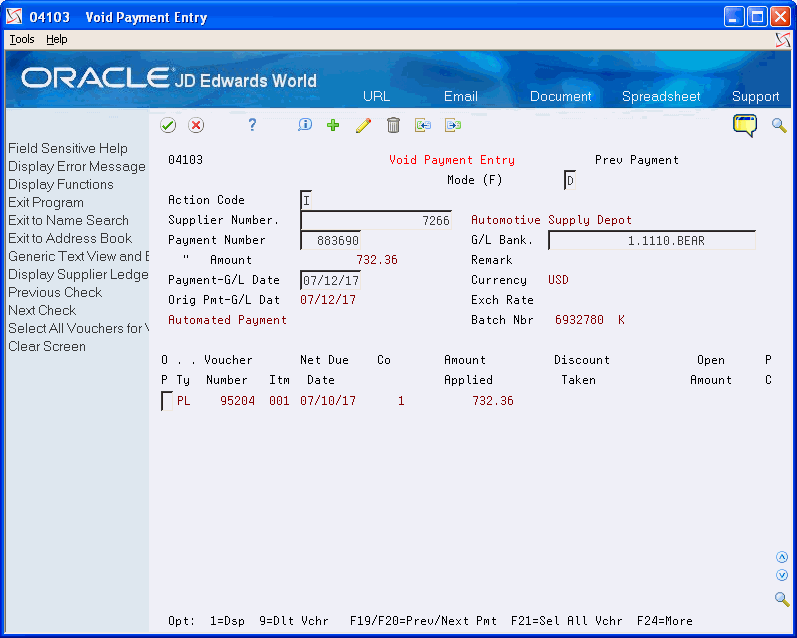
Task: Click the Payment-G/L Date field
Action: coord(330,281)
